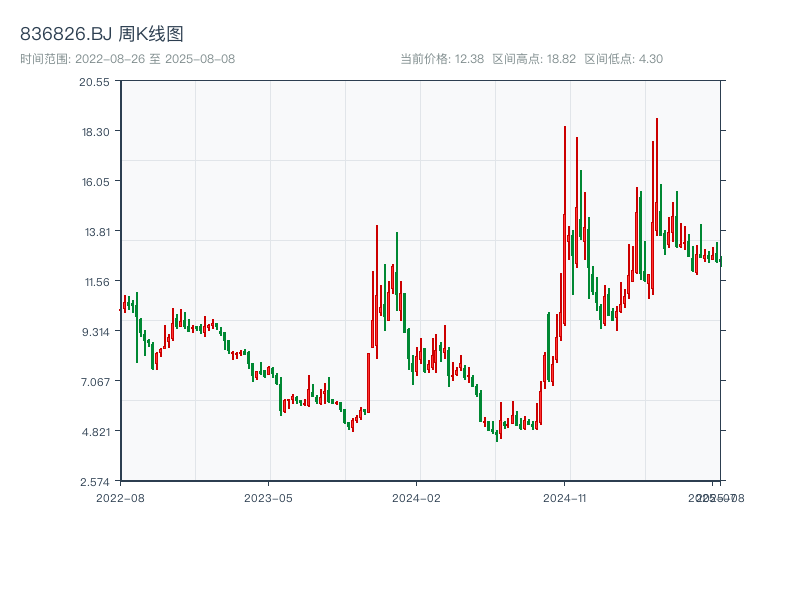Screen dimensions: 800x600
Task: Click the tallest red candlestick near 18.82 peak
Action: tap(657, 176)
